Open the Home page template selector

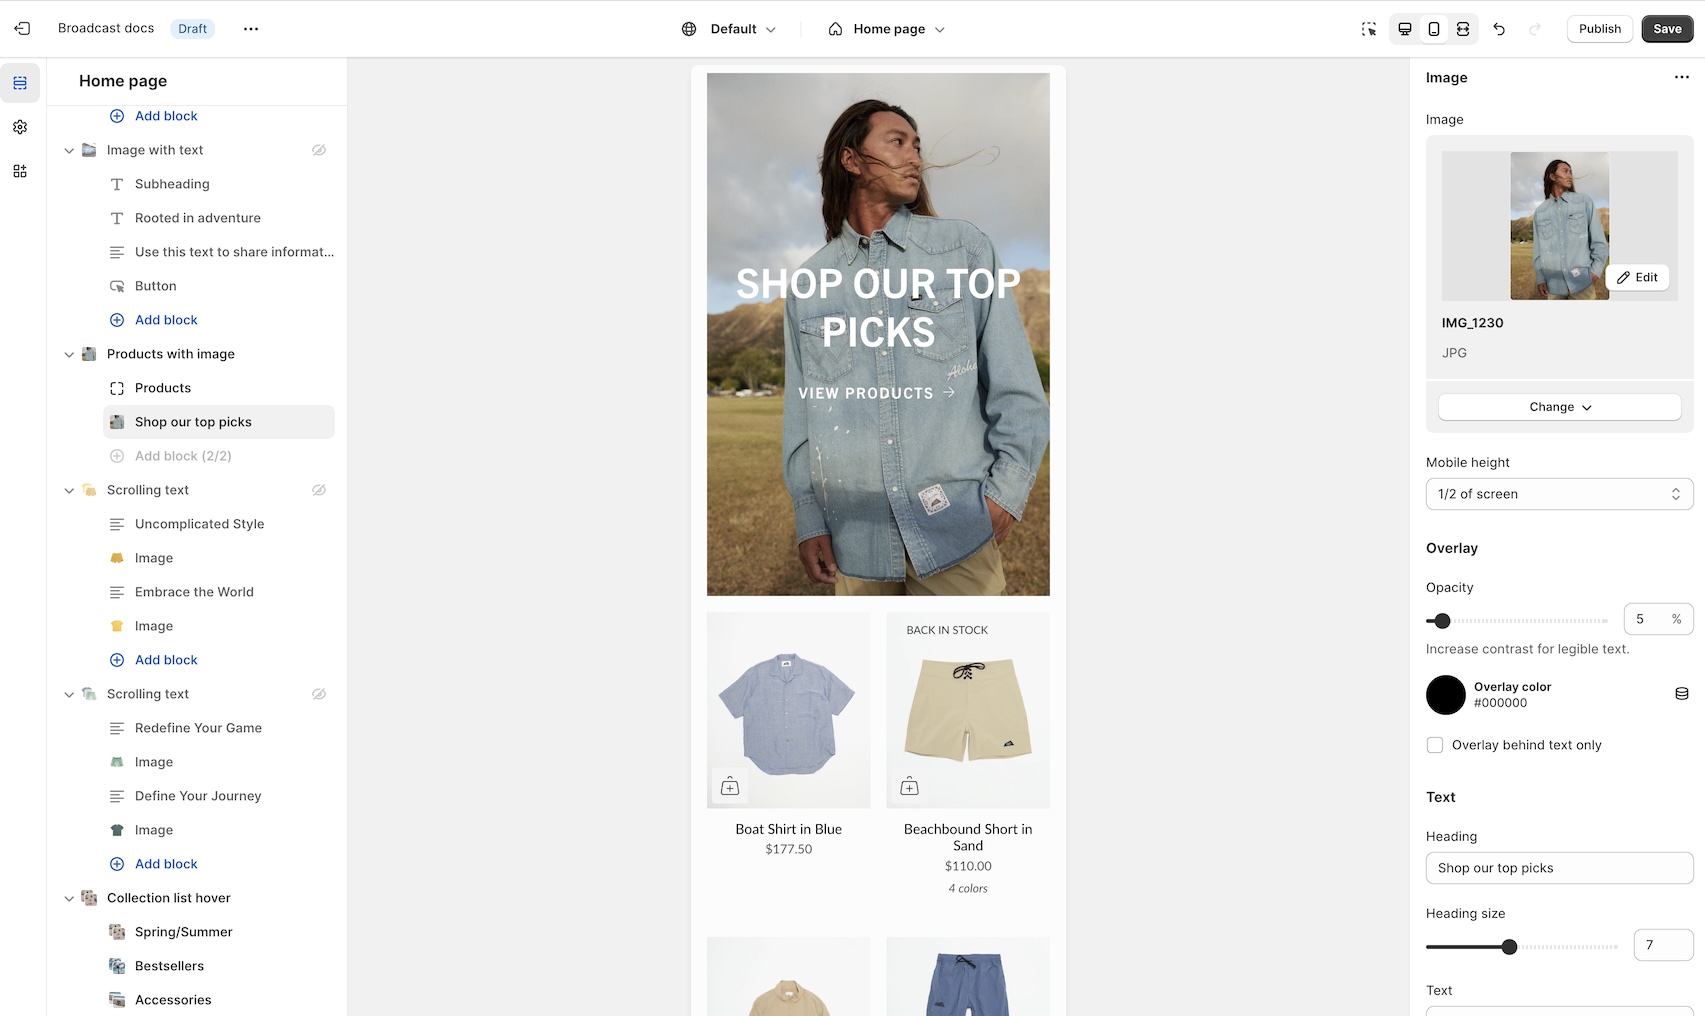pos(887,29)
